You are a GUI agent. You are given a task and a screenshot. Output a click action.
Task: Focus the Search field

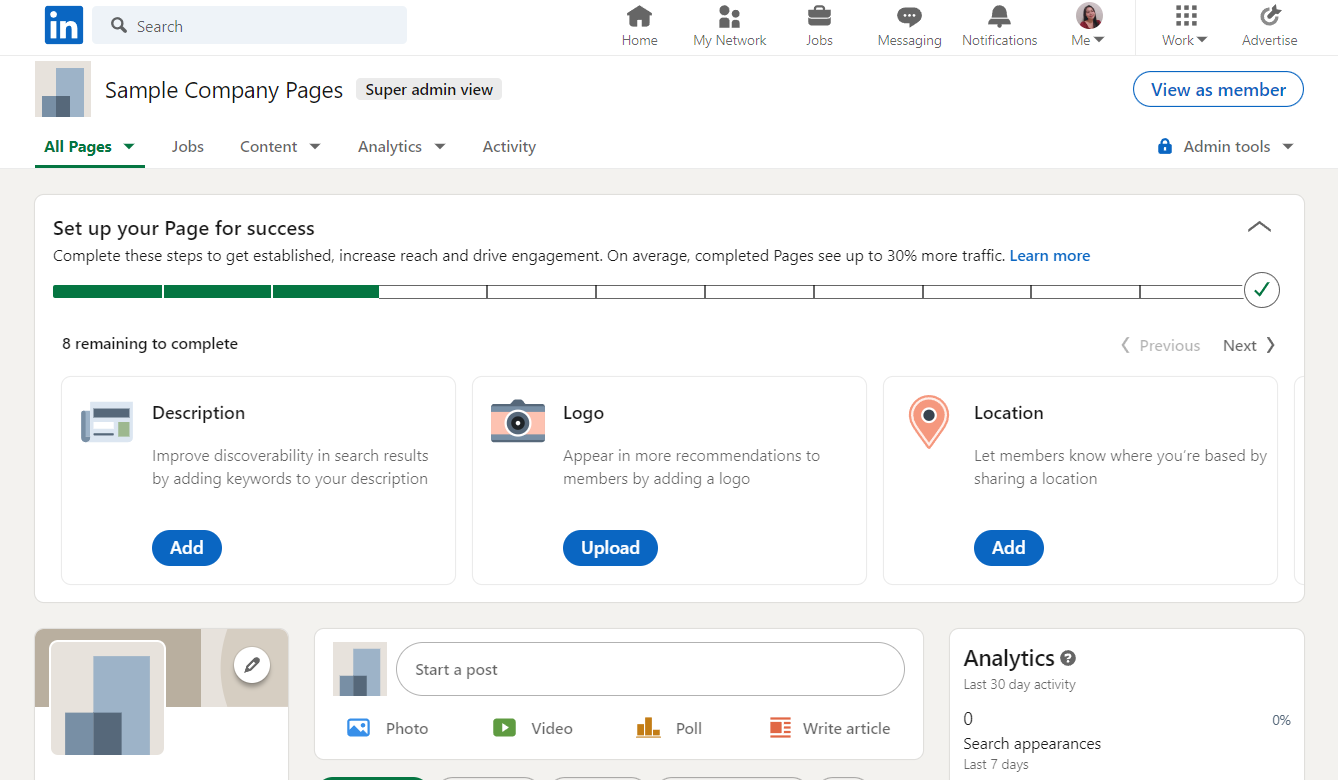[x=249, y=25]
